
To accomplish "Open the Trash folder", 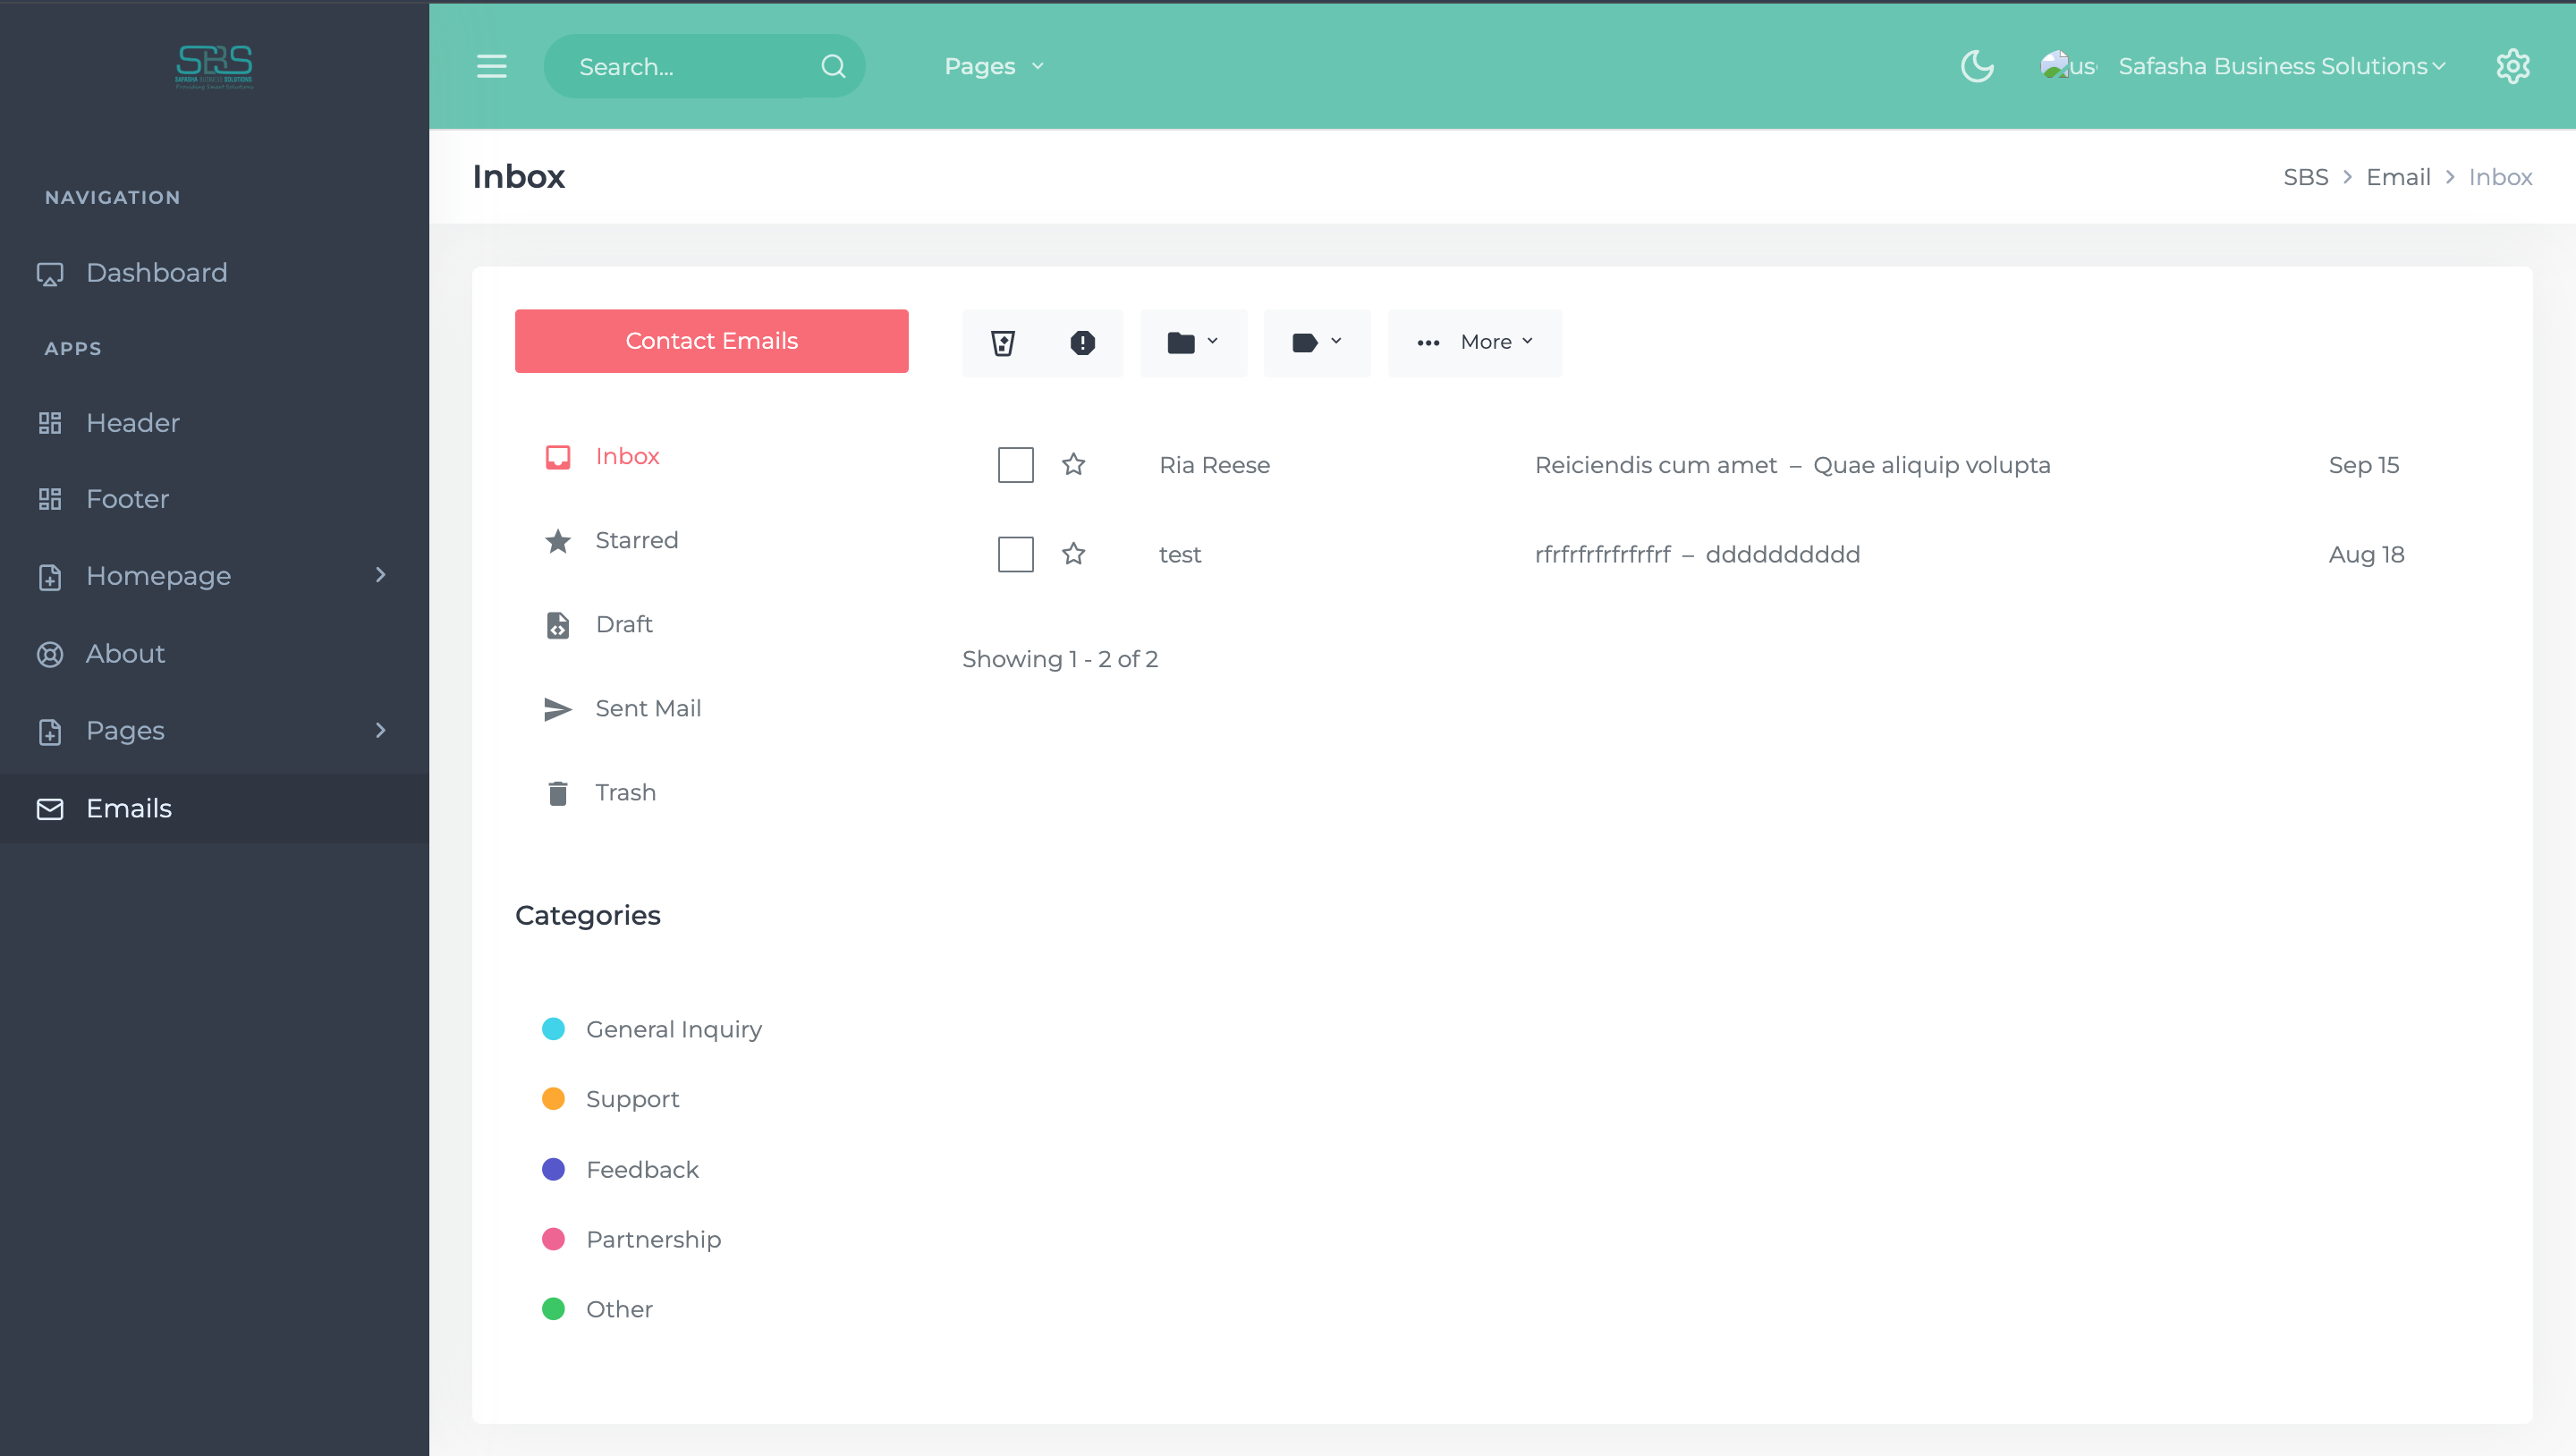I will coord(600,792).
